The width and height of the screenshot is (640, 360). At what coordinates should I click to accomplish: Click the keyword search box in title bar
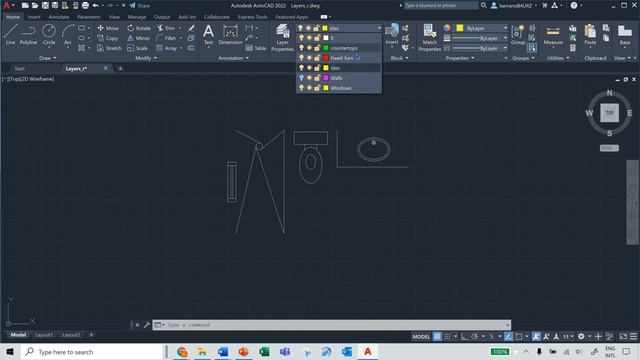(441, 5)
